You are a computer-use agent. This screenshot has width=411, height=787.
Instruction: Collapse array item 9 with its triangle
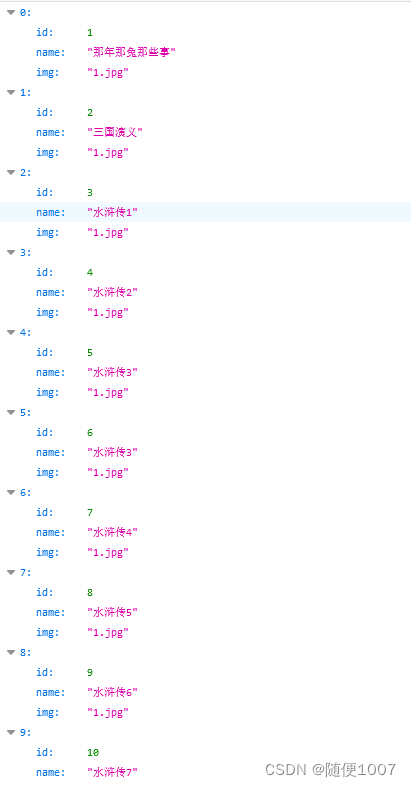(x=11, y=733)
